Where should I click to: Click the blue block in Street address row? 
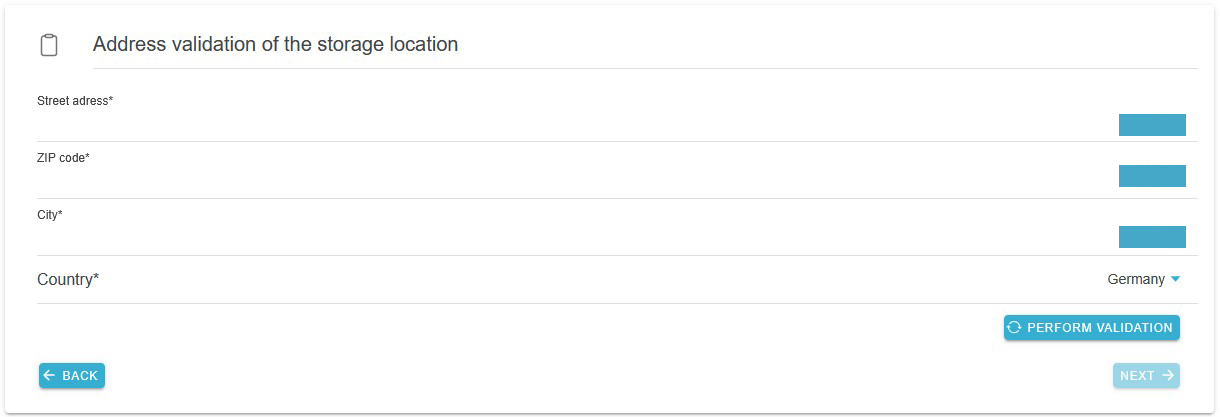[1152, 125]
